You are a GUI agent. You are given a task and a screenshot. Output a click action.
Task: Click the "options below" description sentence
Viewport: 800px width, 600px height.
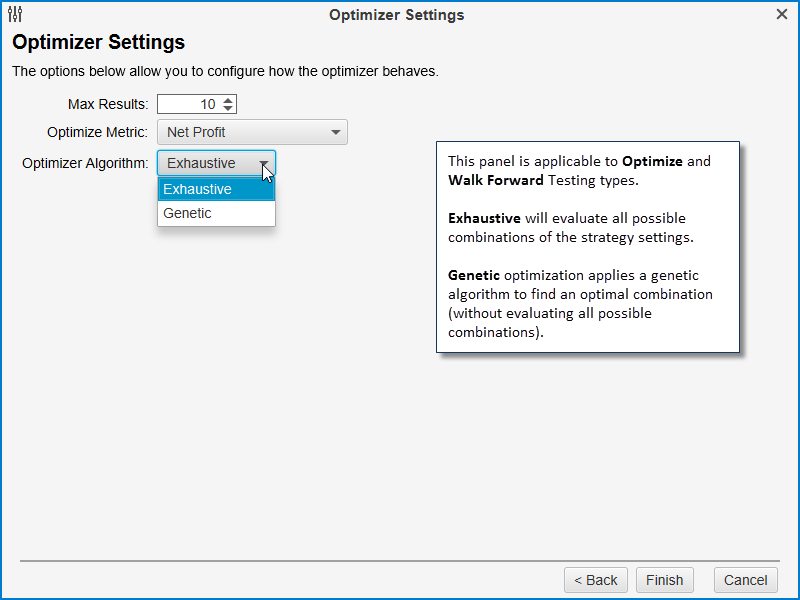pos(225,72)
